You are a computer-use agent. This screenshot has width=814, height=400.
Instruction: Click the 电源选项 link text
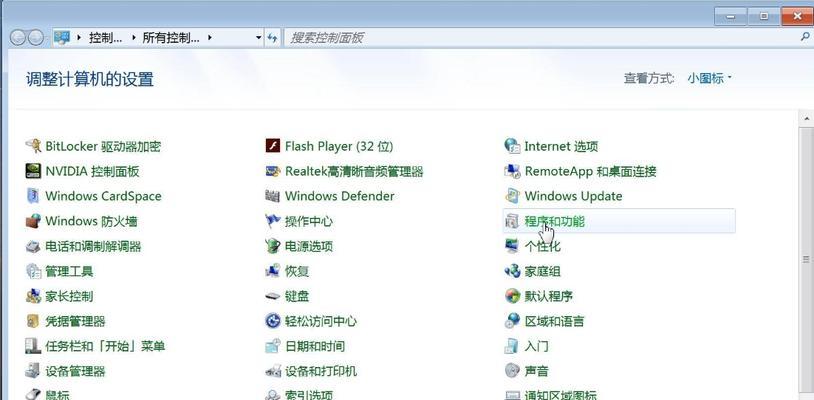(309, 246)
